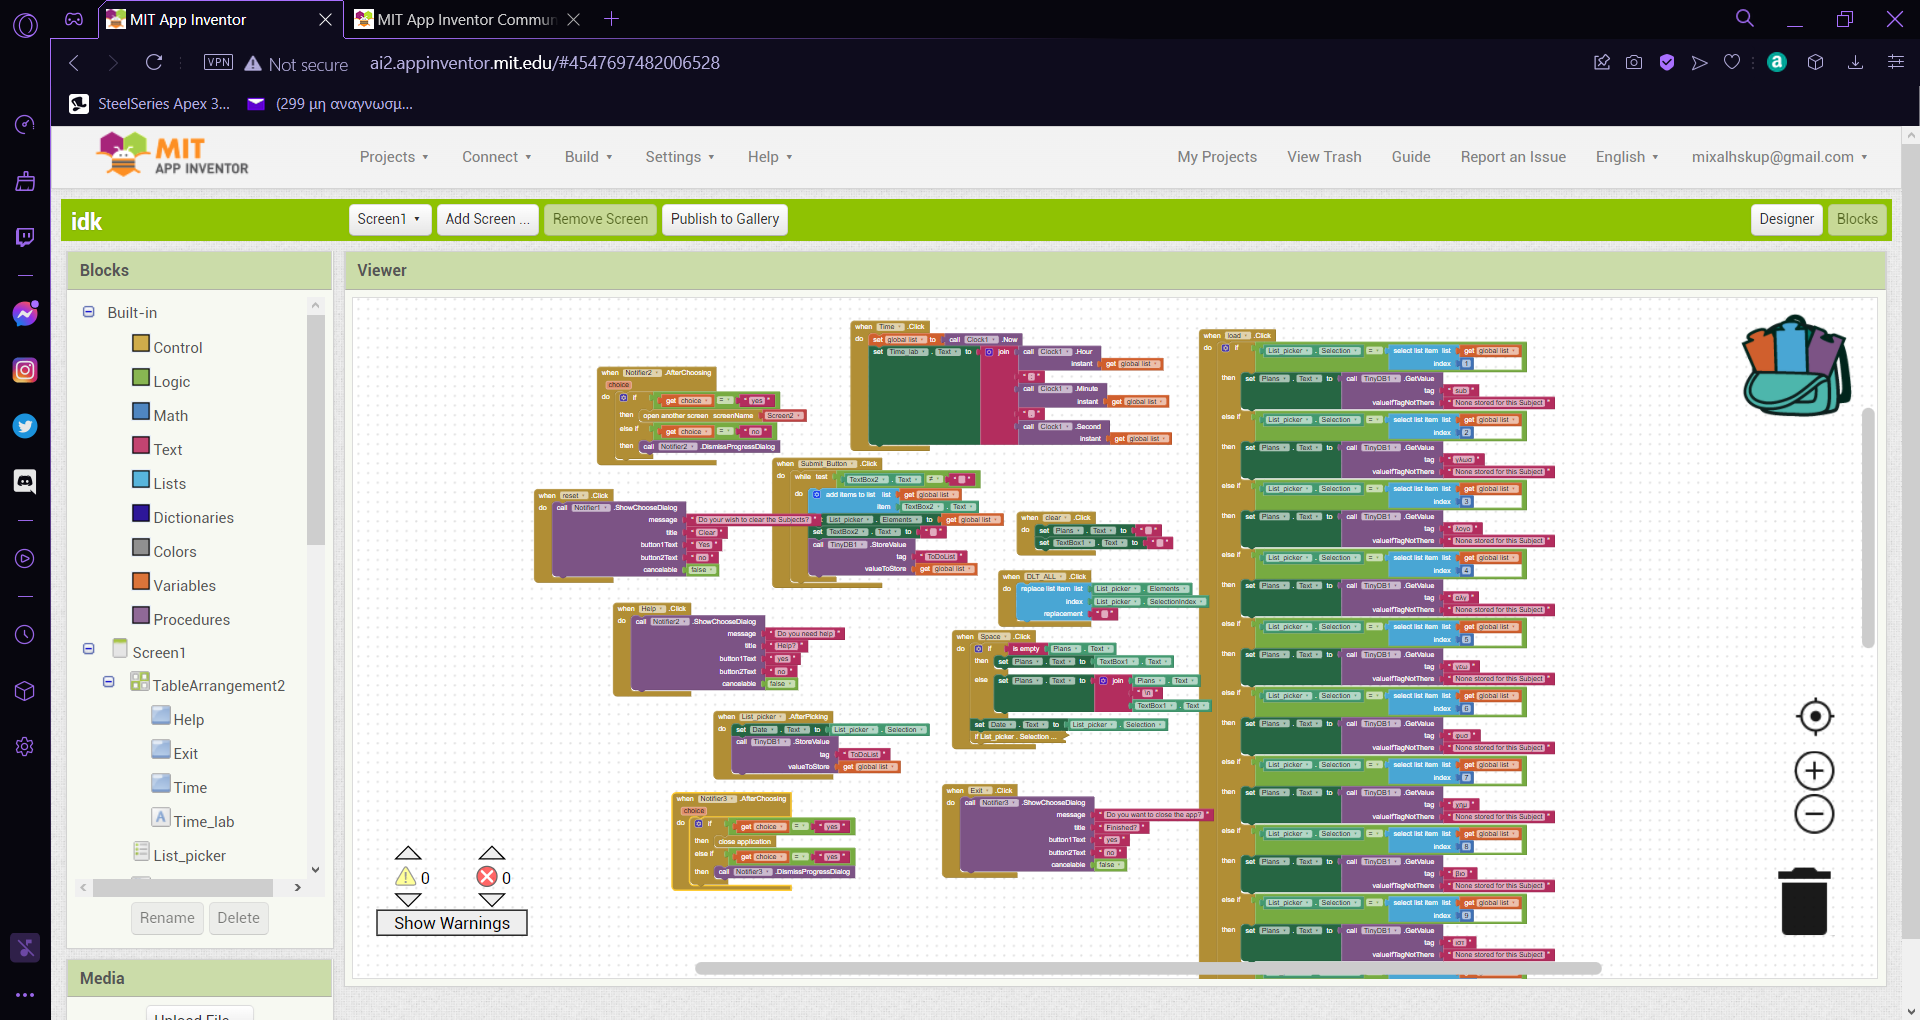Open the Projects menu
This screenshot has width=1920, height=1020.
tap(394, 157)
